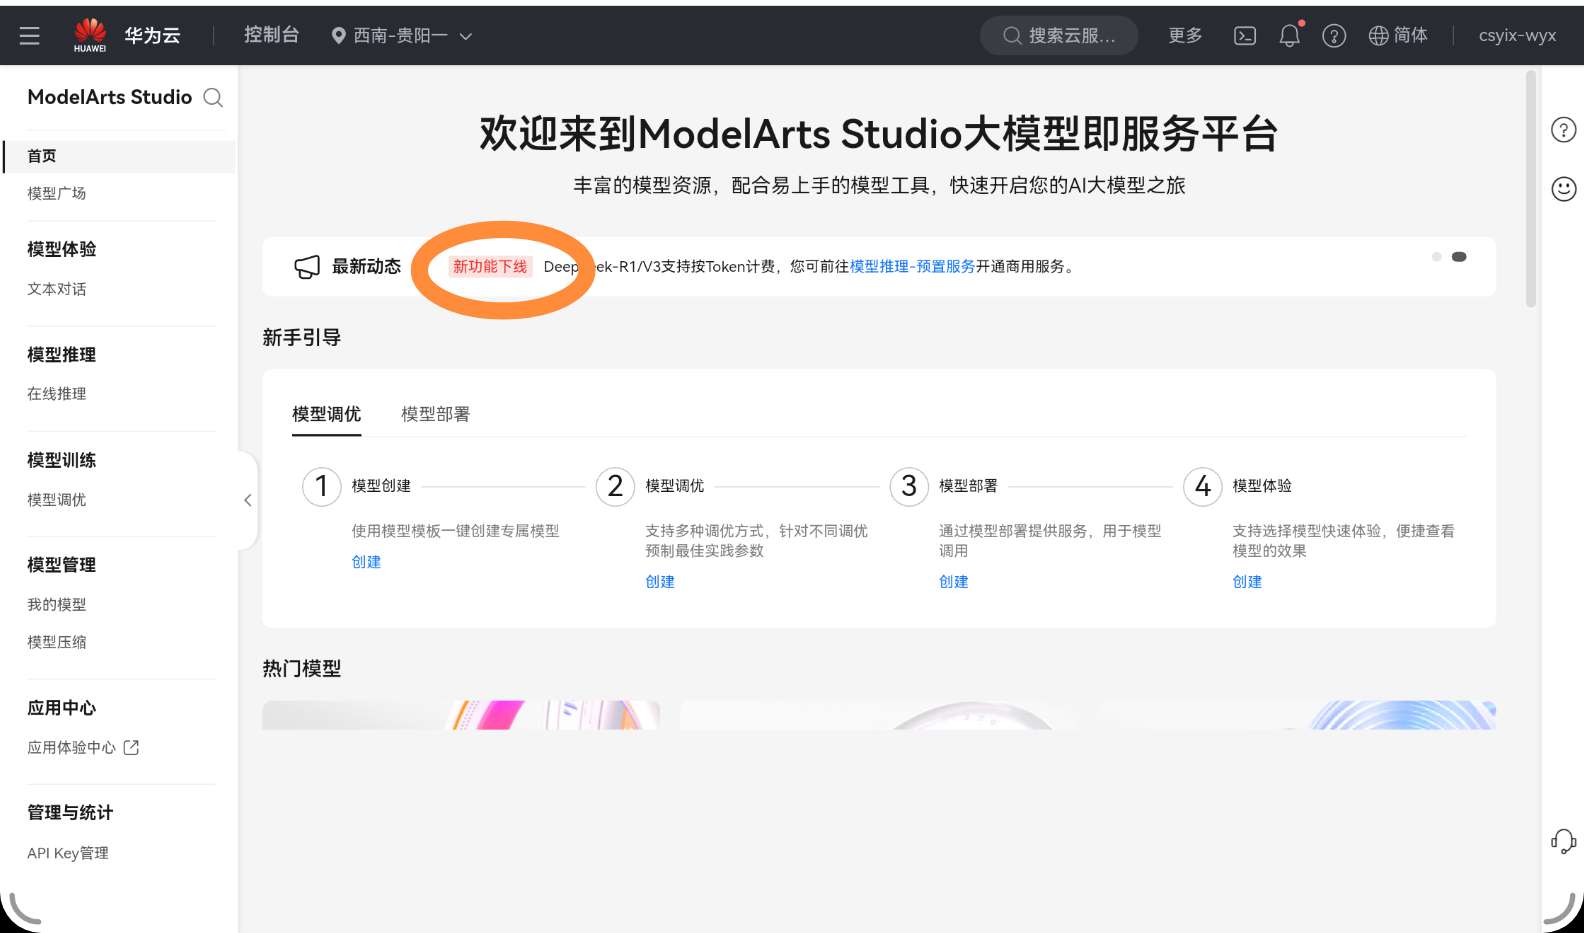The width and height of the screenshot is (1584, 933).
Task: Open the CloudShell terminal icon
Action: [1245, 36]
